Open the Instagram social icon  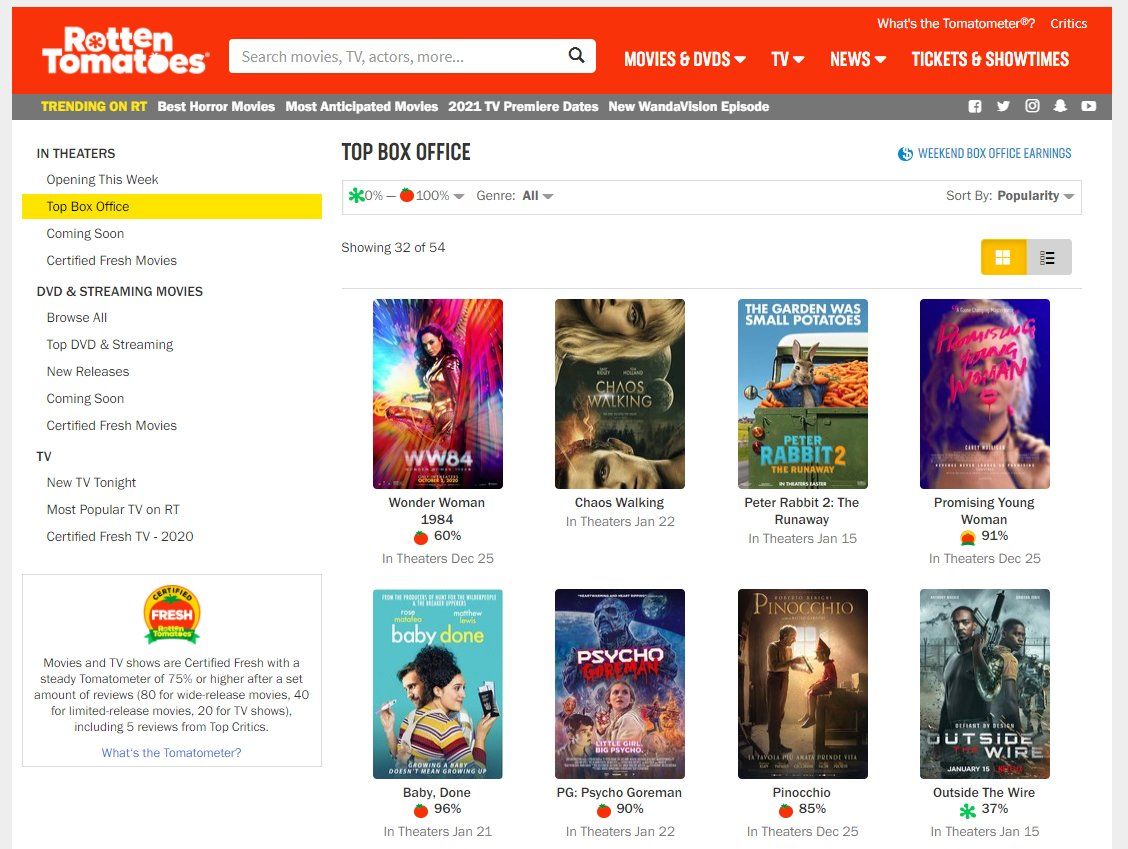[1031, 106]
